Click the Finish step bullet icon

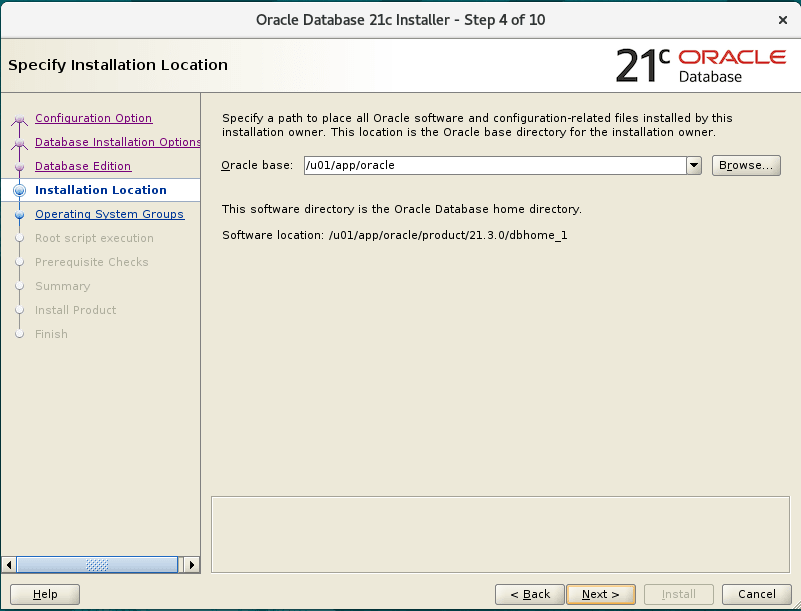pos(19,334)
